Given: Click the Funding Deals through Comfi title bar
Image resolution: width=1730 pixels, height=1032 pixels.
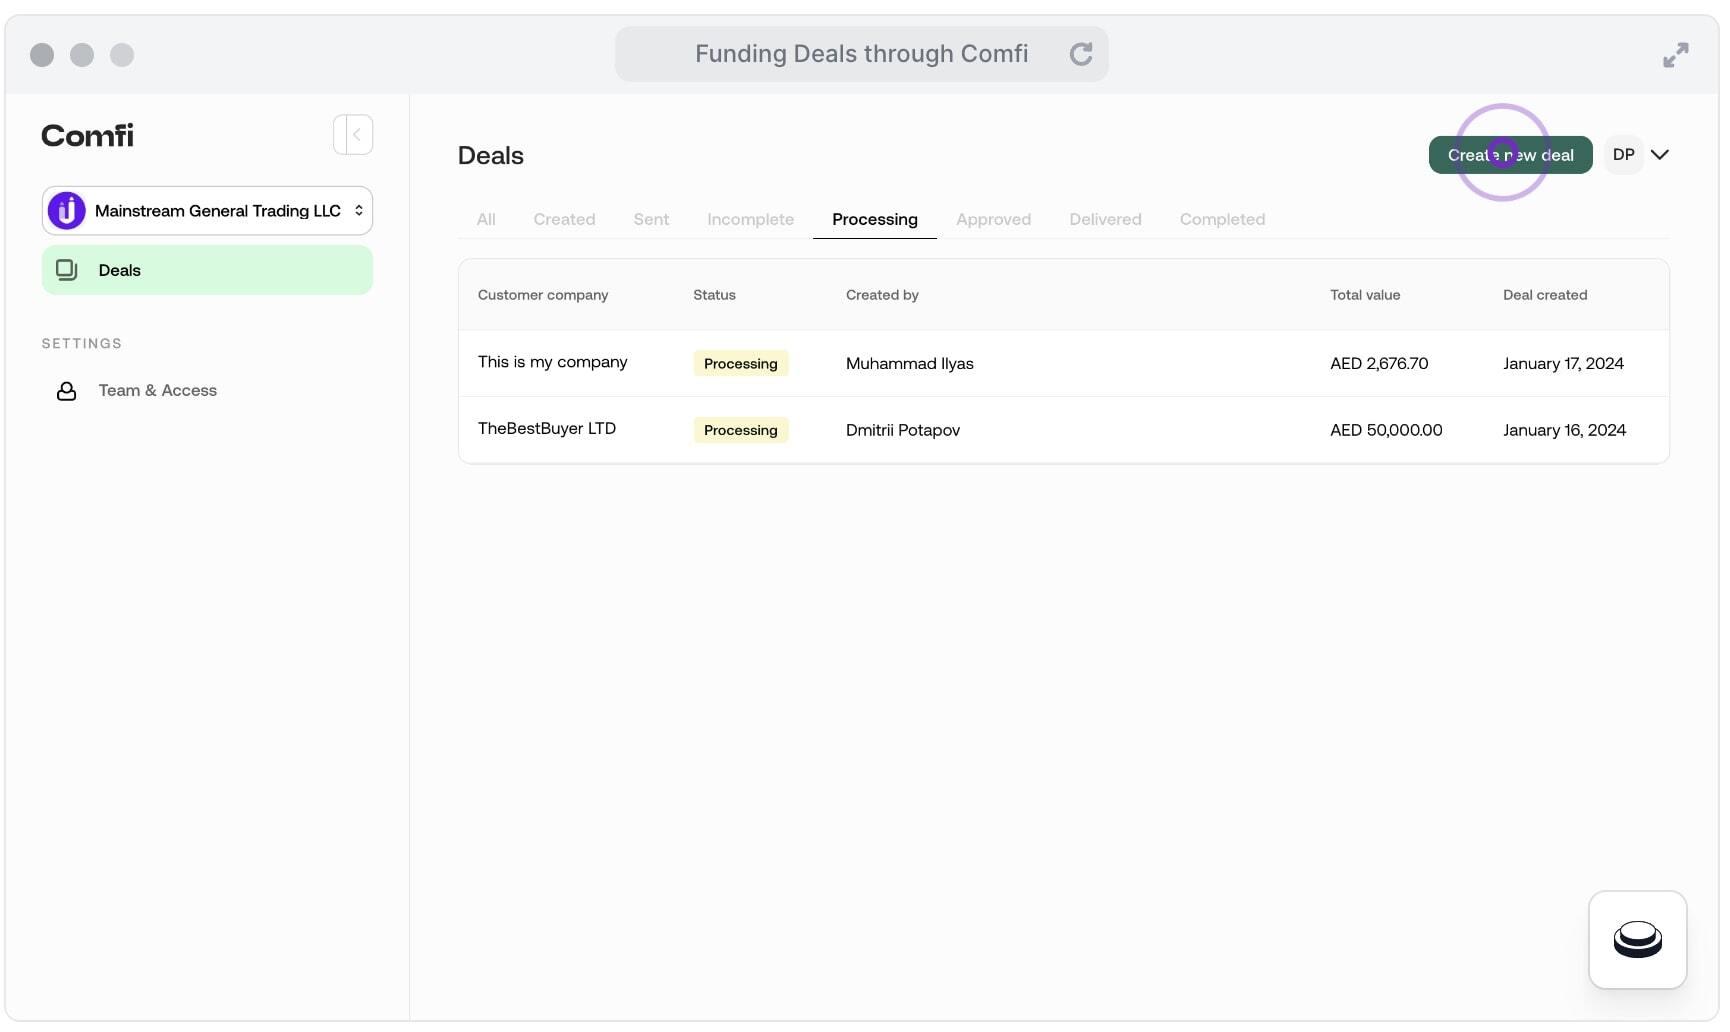Looking at the screenshot, I should (x=862, y=54).
